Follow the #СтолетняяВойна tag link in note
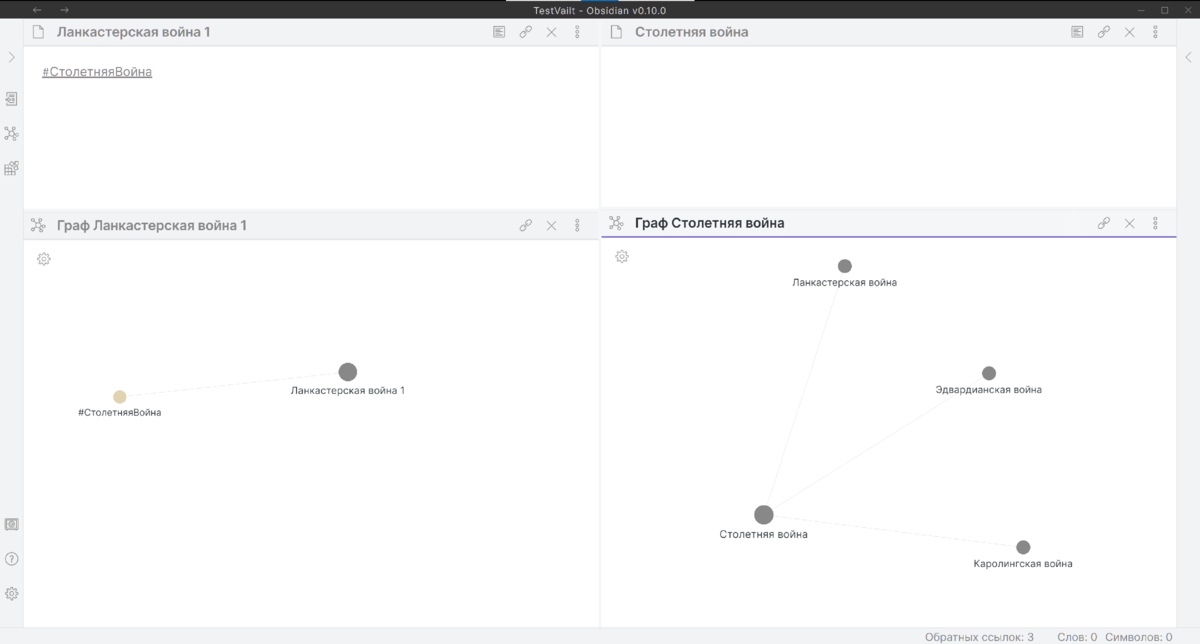The height and width of the screenshot is (644, 1200). tap(97, 72)
